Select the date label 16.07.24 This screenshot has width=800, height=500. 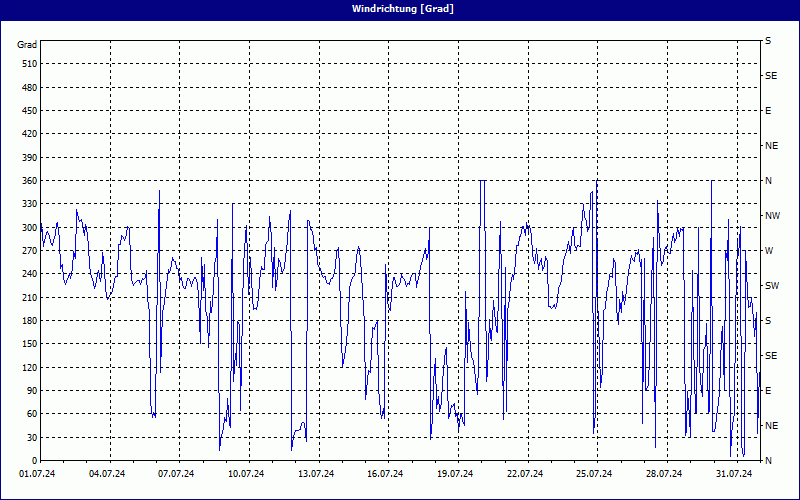point(385,474)
